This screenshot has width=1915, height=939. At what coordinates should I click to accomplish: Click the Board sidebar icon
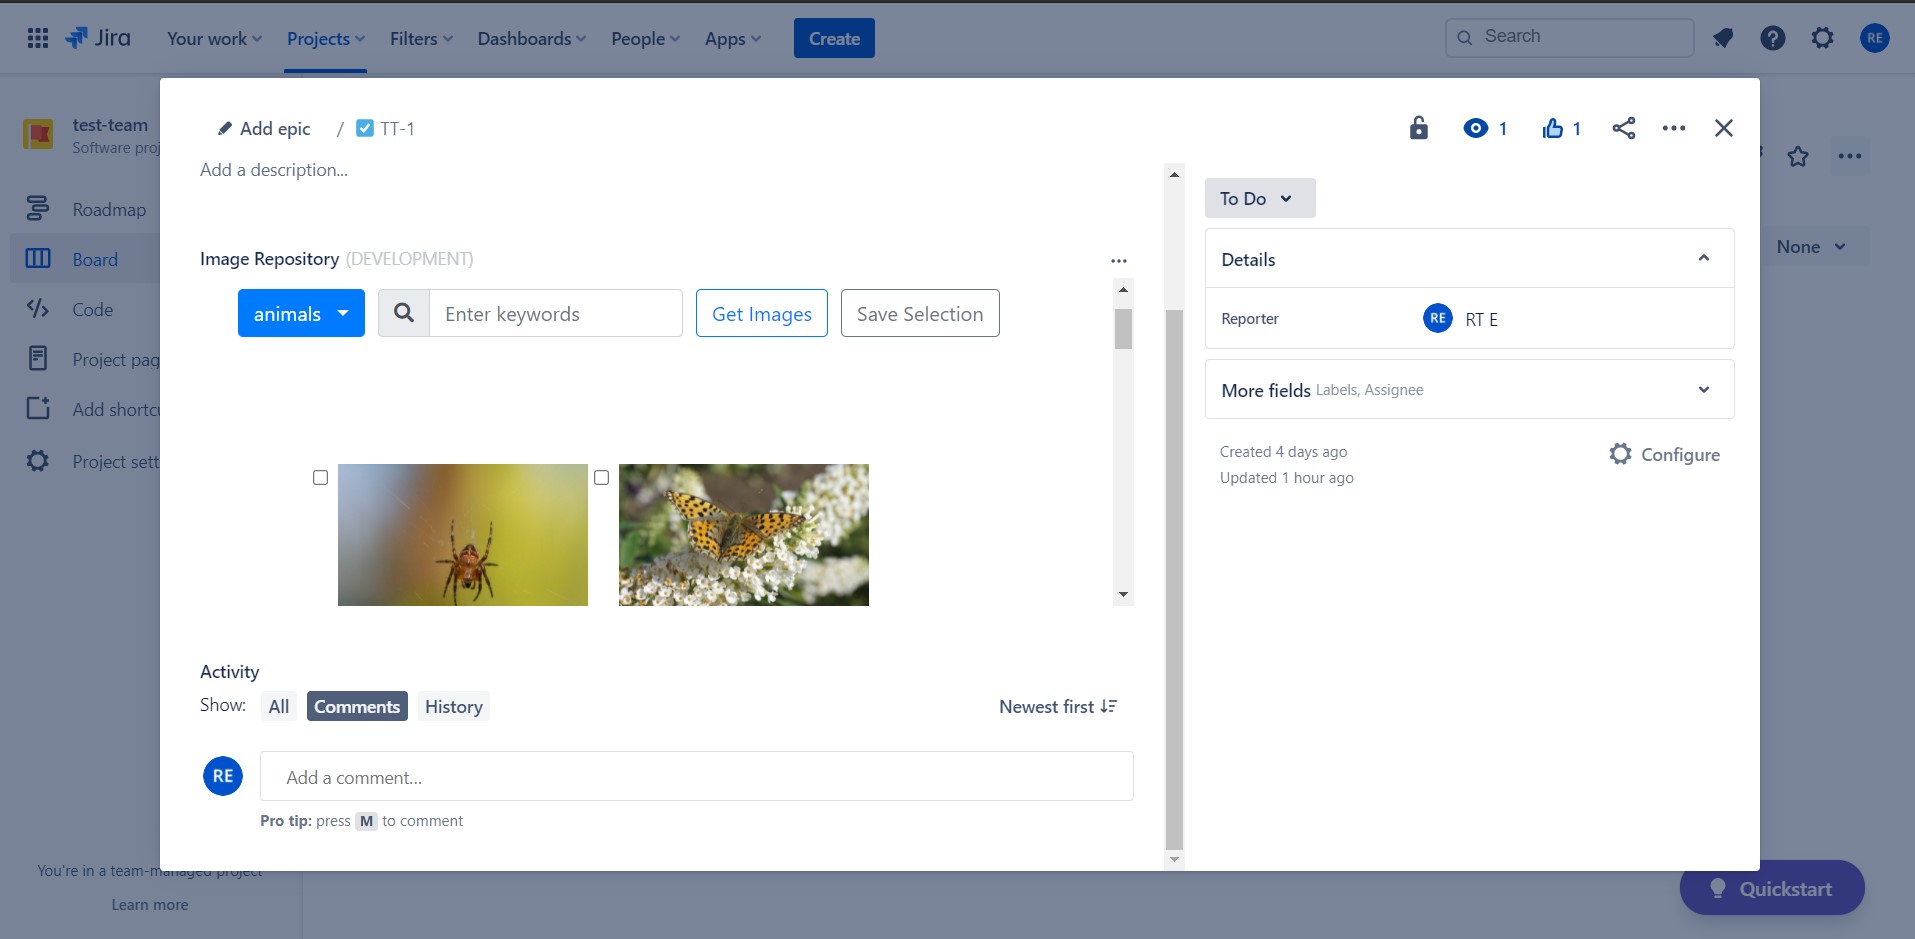point(38,259)
